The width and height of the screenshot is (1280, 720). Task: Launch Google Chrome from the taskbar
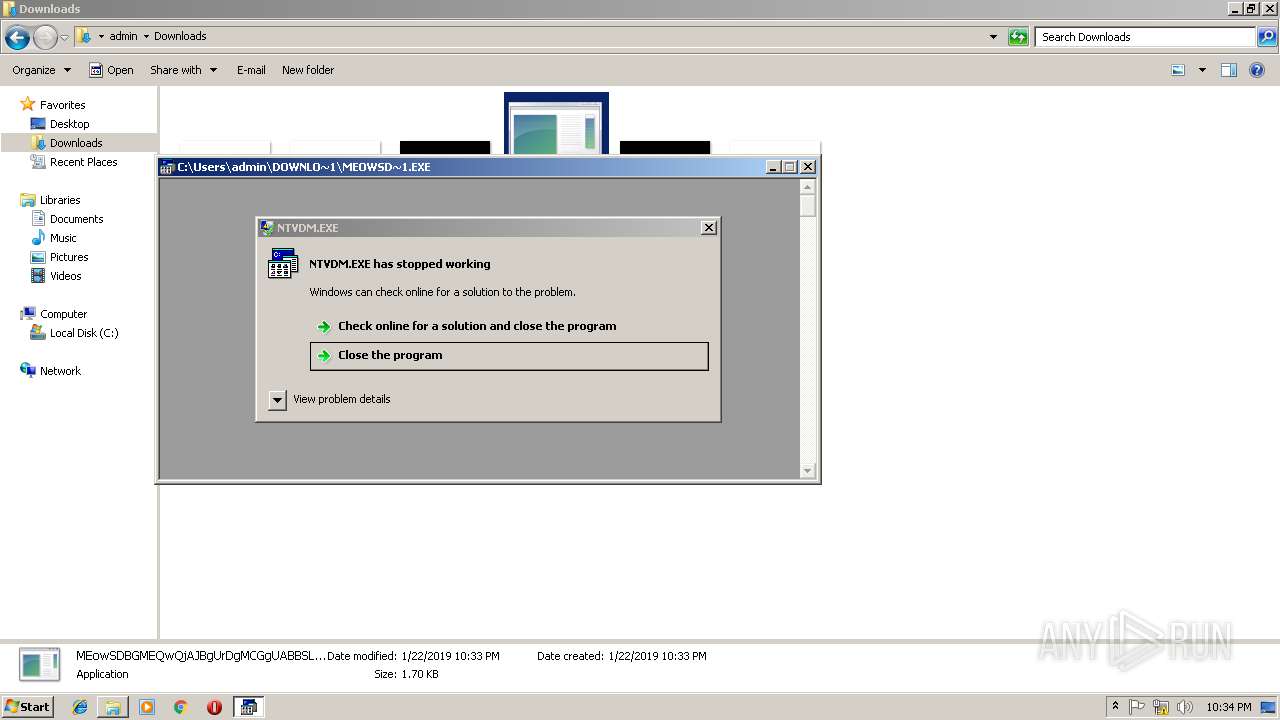pyautogui.click(x=181, y=707)
